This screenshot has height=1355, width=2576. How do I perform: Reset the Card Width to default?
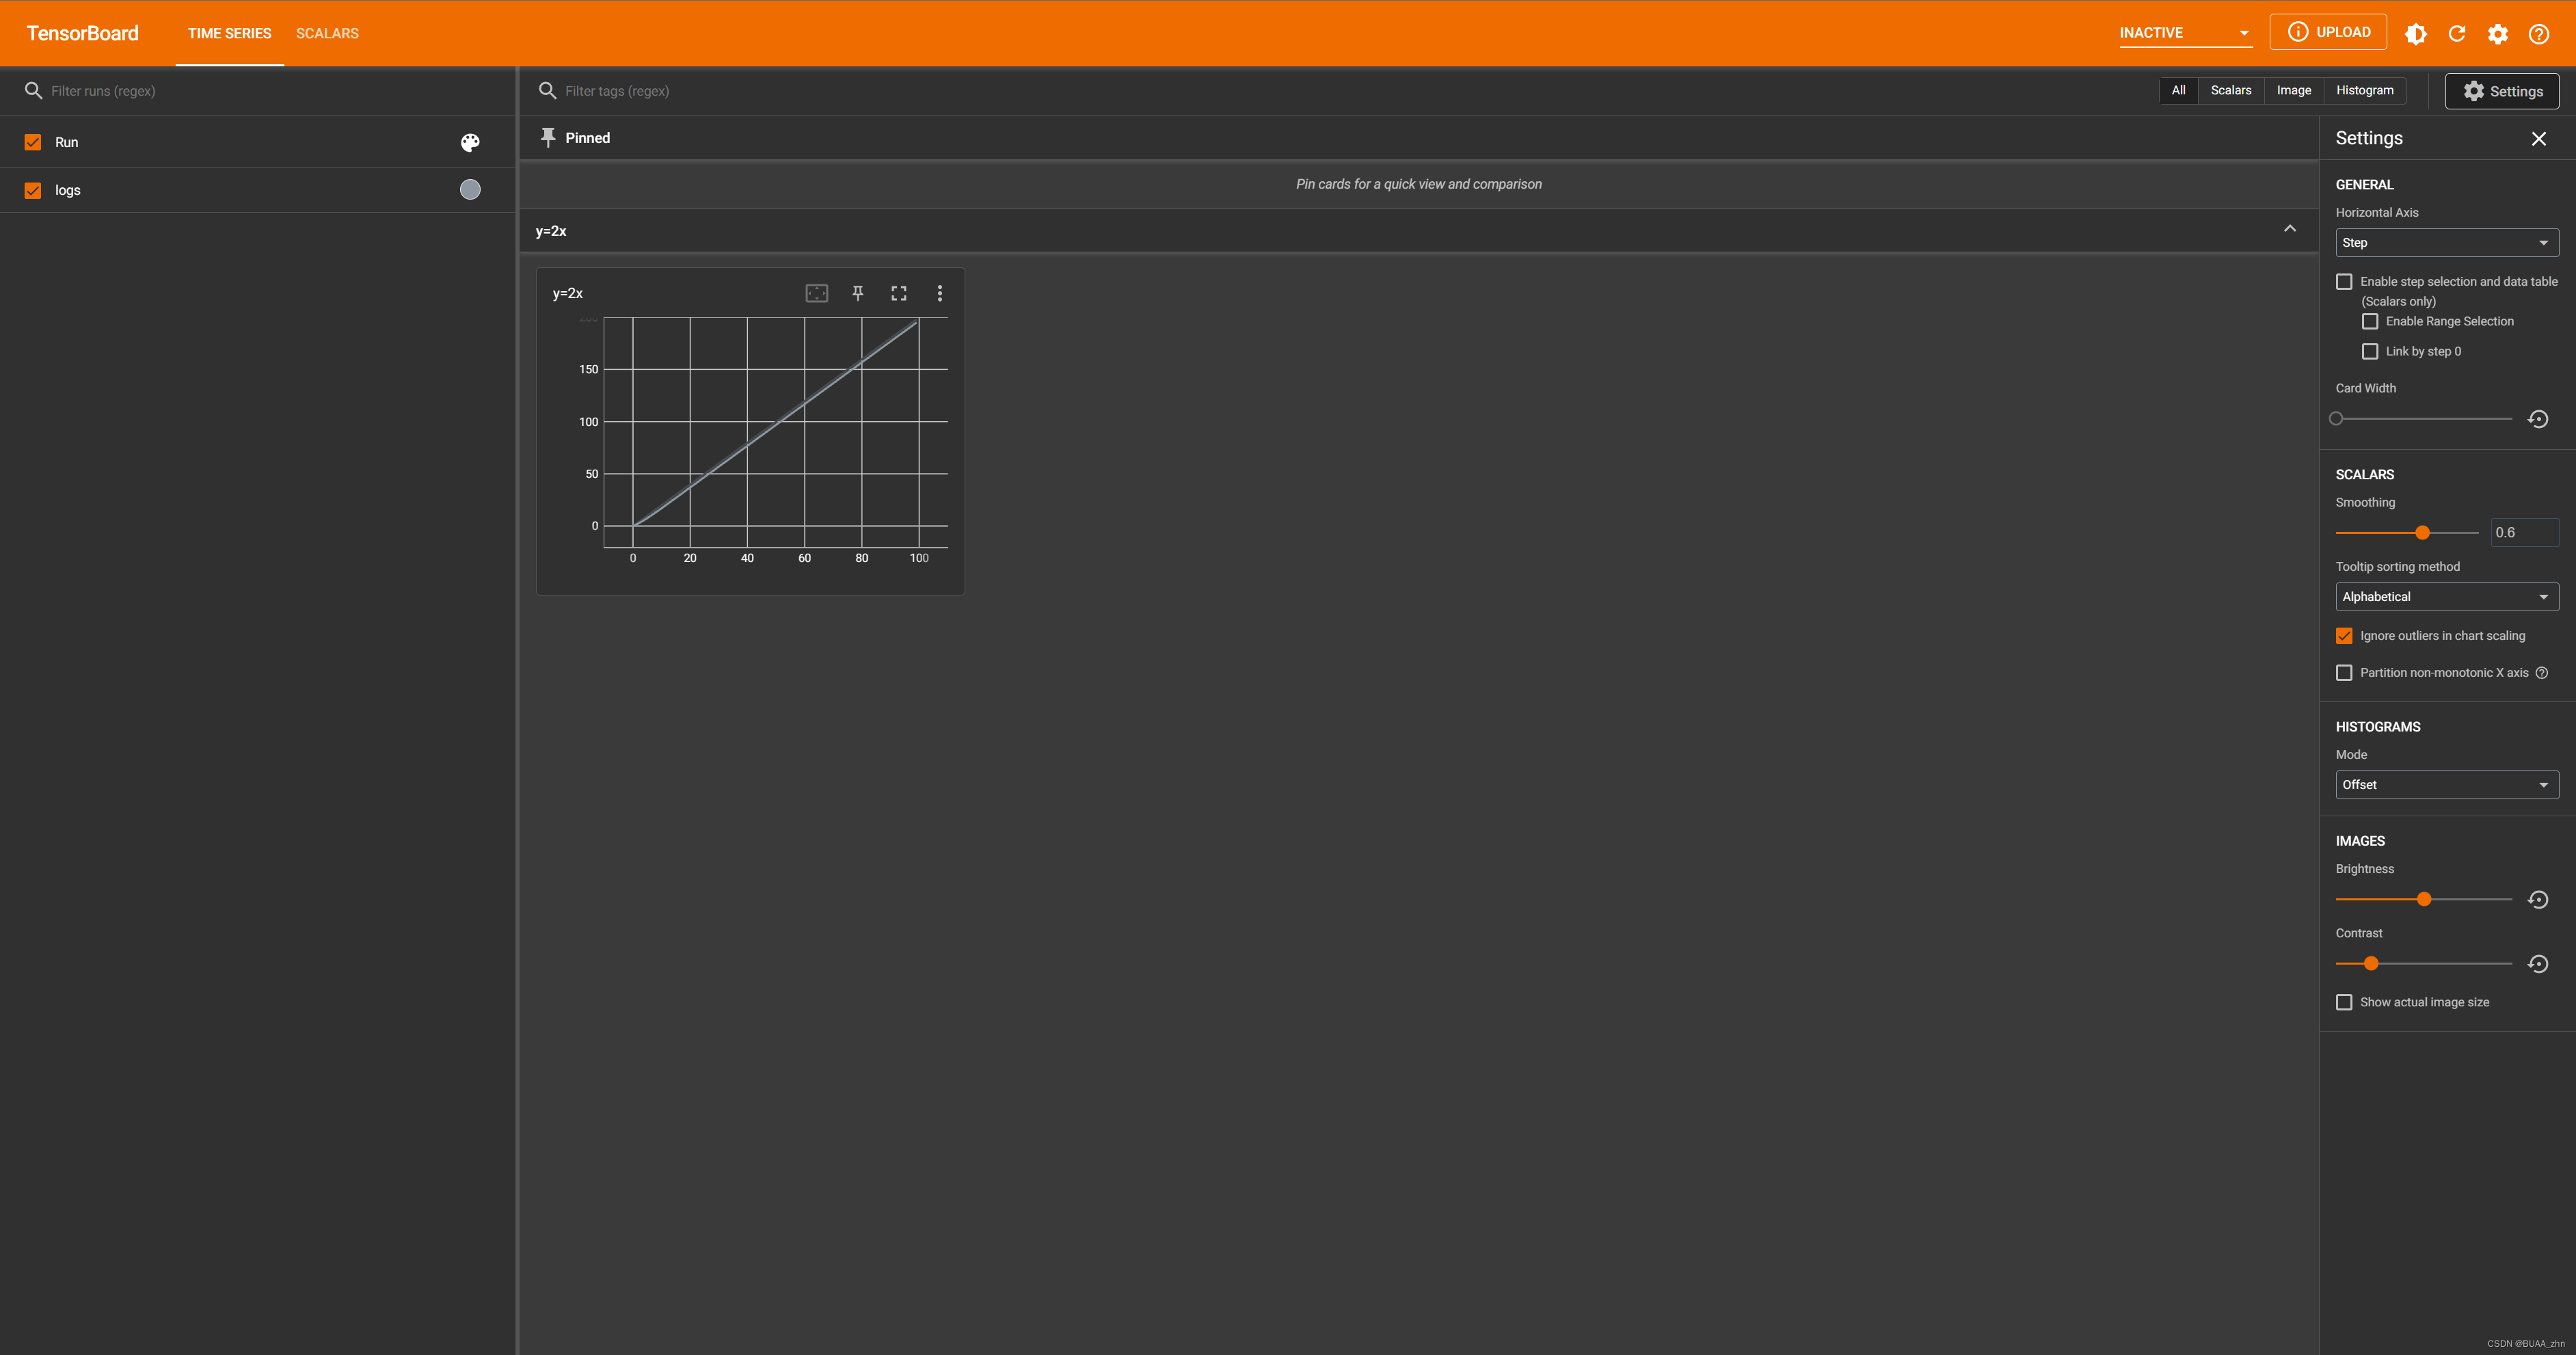pos(2537,419)
